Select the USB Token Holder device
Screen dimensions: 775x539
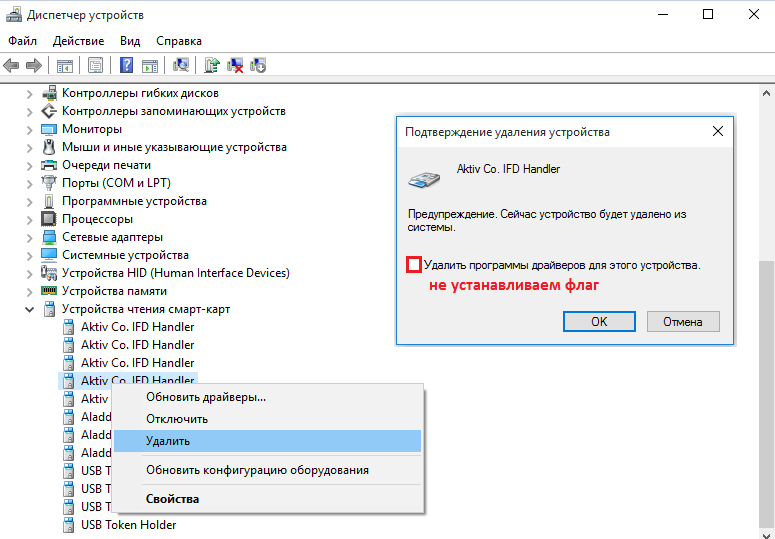tap(128, 525)
